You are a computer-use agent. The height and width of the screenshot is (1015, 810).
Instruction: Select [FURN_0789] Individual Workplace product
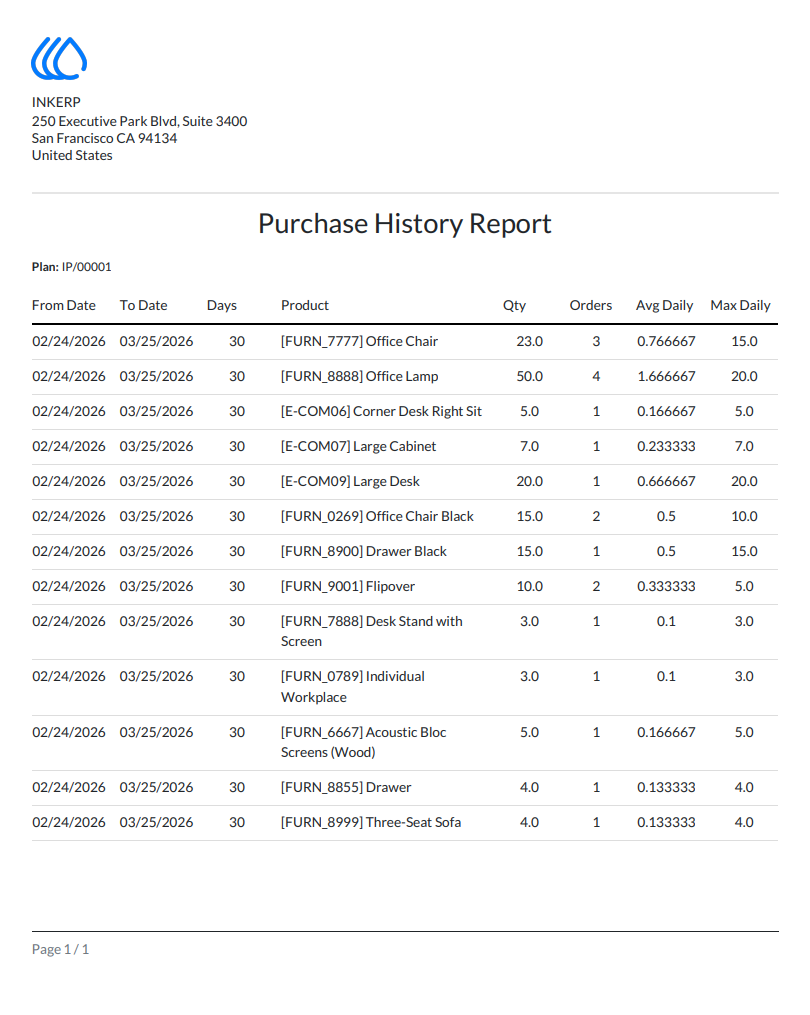point(353,687)
